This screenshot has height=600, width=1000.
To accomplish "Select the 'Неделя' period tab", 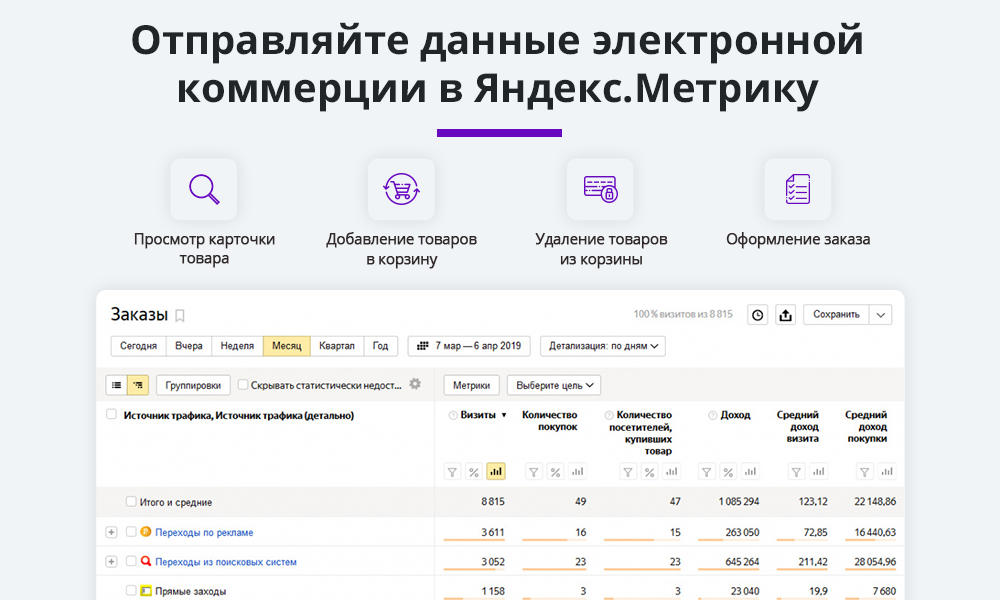I will point(237,346).
